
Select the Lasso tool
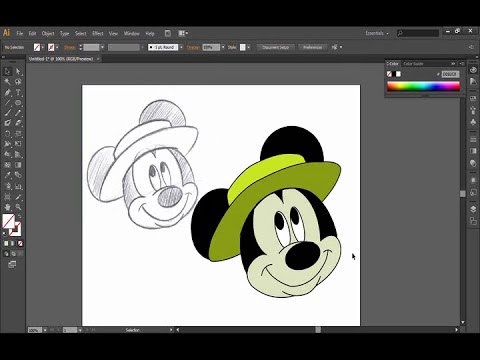[x=18, y=82]
